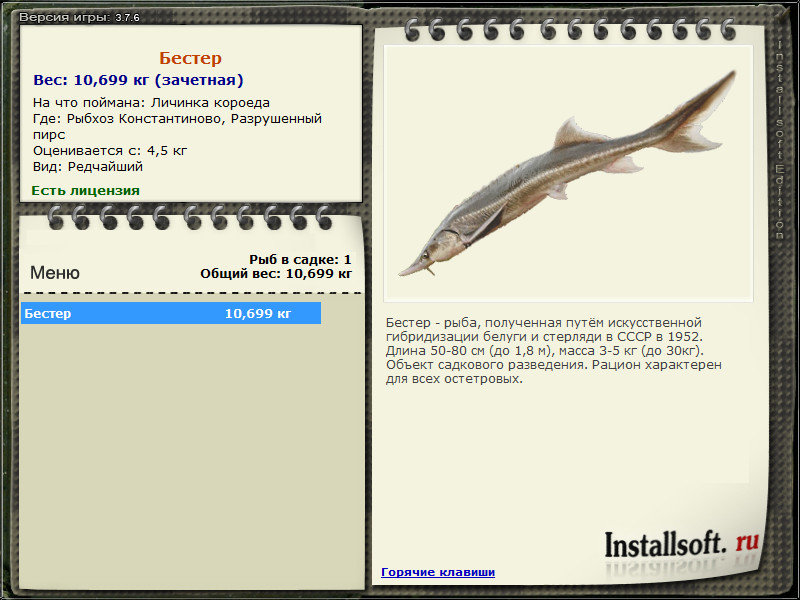Select the Бестер row in the keepnet list
The image size is (800, 600).
(171, 313)
